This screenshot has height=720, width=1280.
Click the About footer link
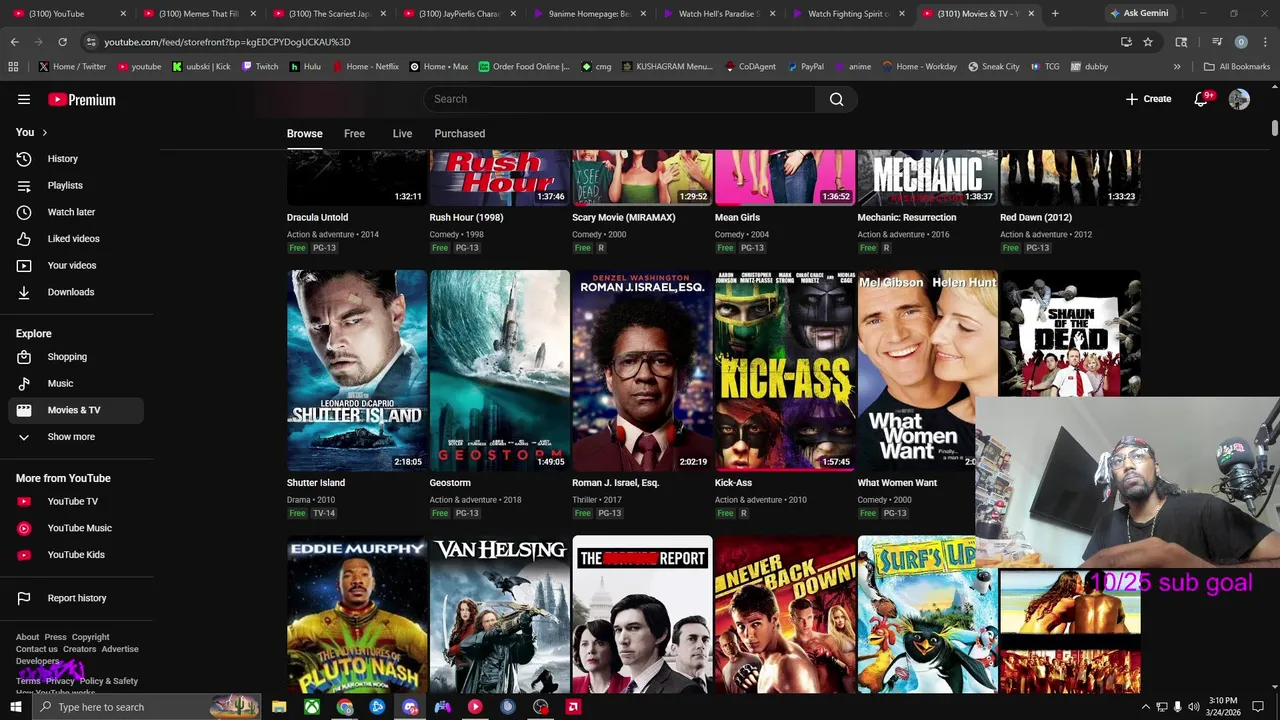pos(27,637)
